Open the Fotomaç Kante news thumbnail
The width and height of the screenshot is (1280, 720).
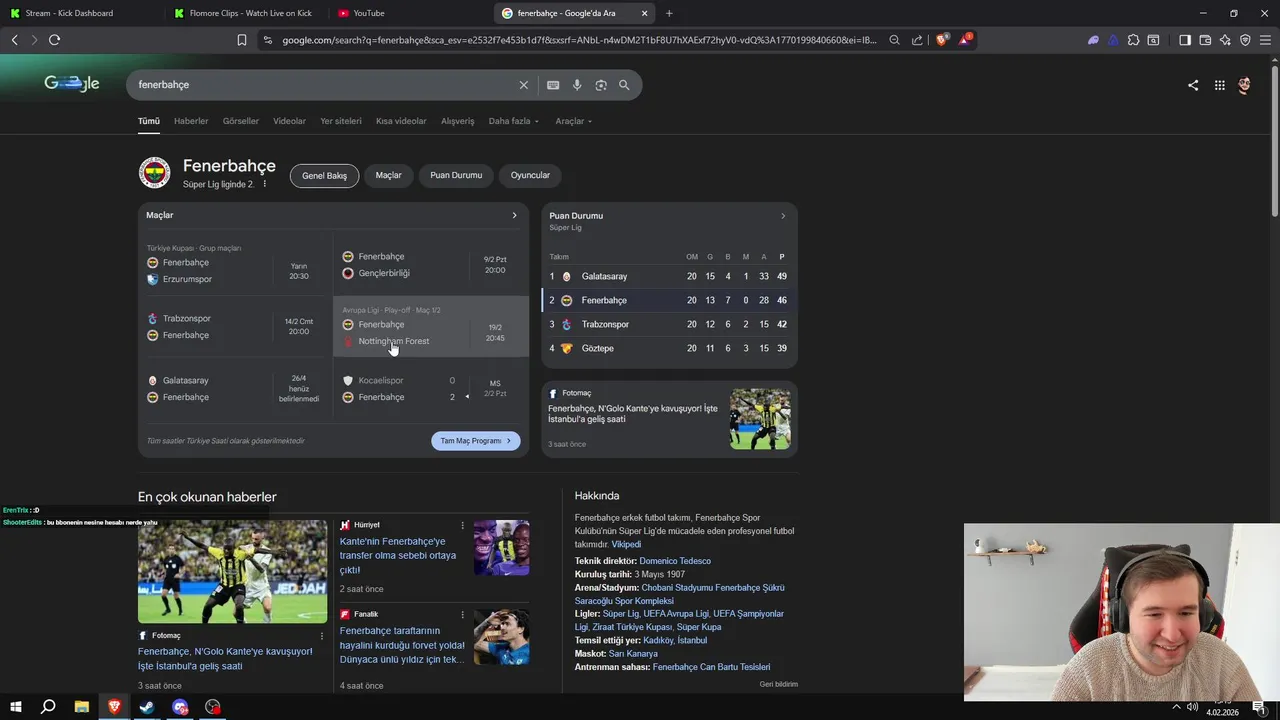[x=760, y=419]
